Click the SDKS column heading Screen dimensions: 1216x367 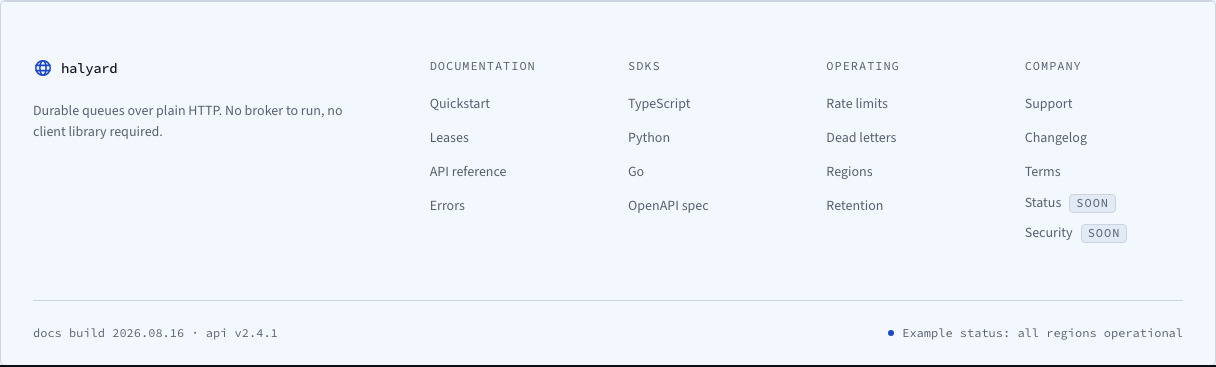644,66
